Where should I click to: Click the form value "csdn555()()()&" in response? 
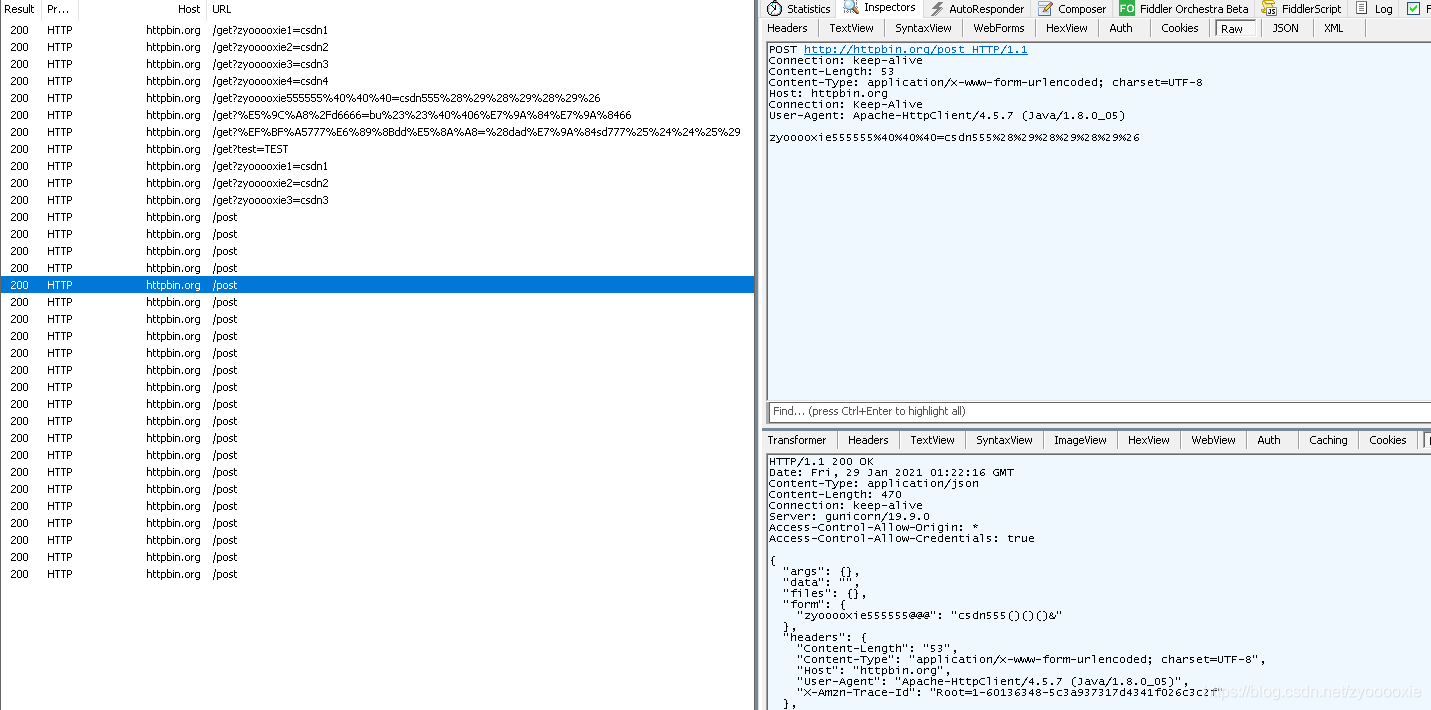1006,615
